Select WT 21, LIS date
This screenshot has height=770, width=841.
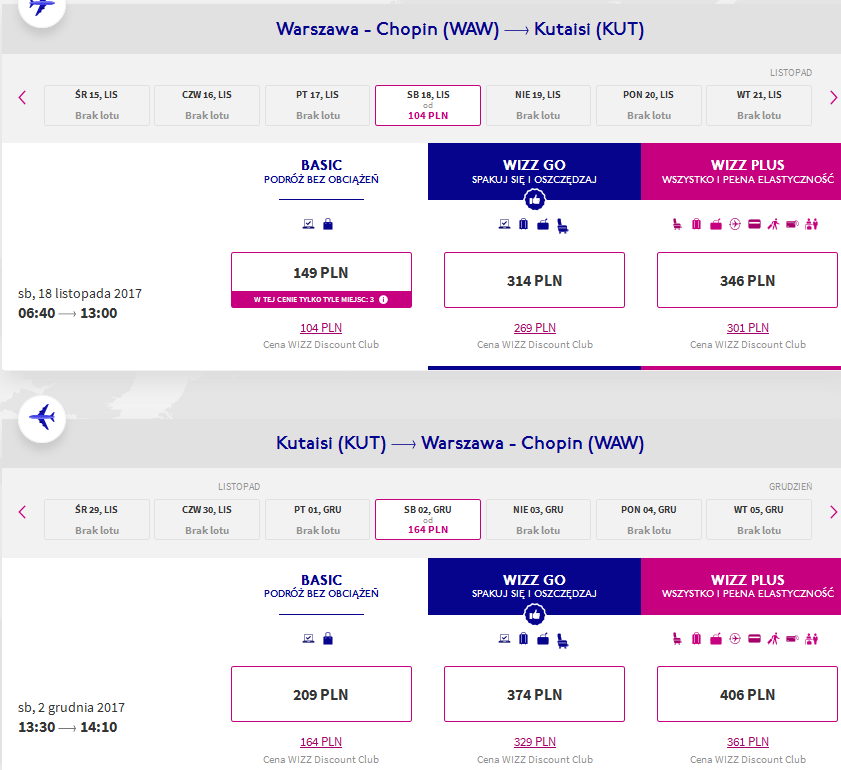(759, 105)
